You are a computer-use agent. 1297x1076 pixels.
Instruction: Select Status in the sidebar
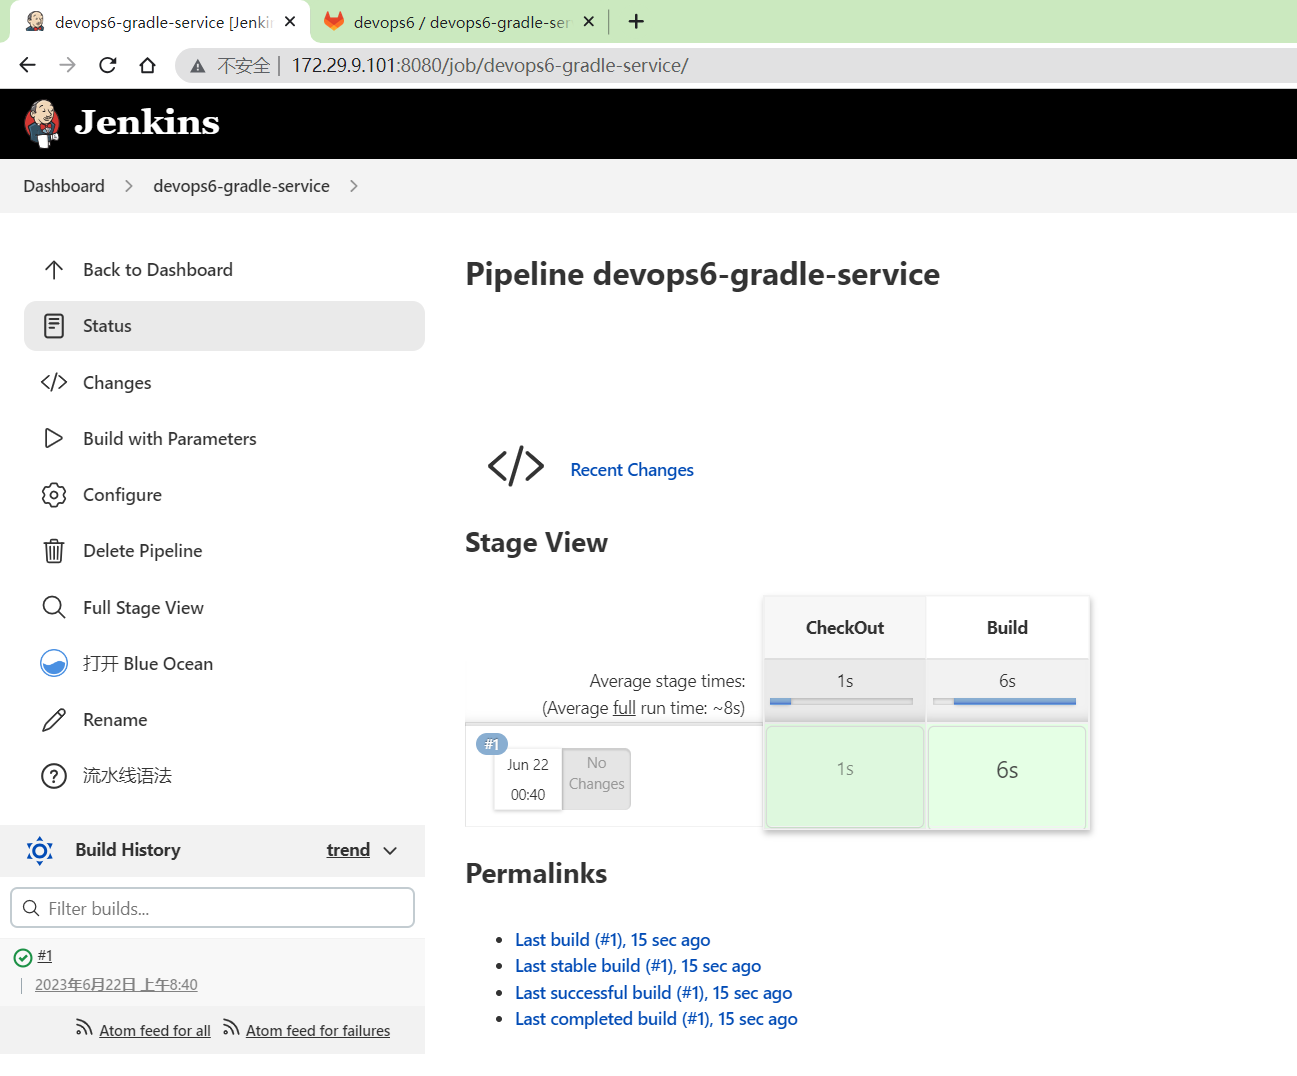(224, 326)
